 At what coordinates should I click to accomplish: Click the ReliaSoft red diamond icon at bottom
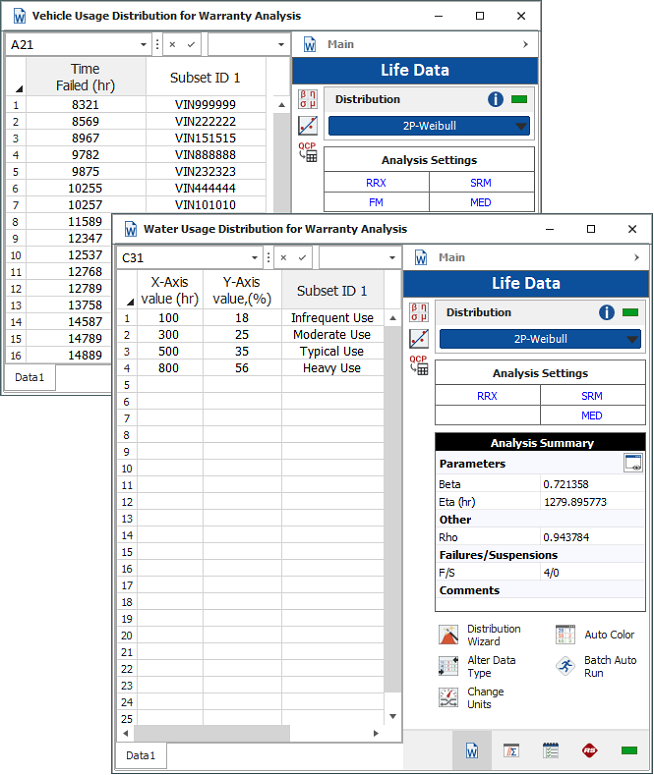pos(590,750)
